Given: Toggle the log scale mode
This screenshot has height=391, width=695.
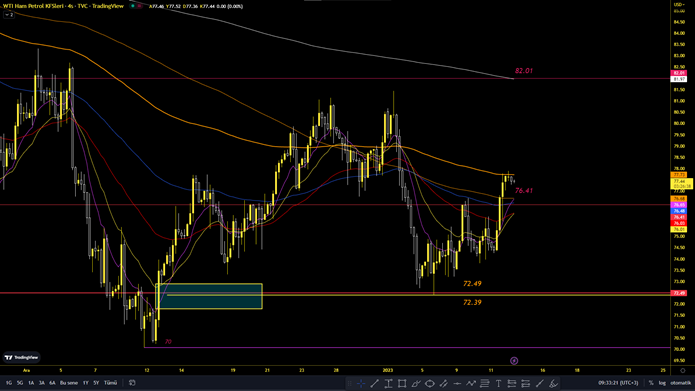Looking at the screenshot, I should (x=662, y=383).
